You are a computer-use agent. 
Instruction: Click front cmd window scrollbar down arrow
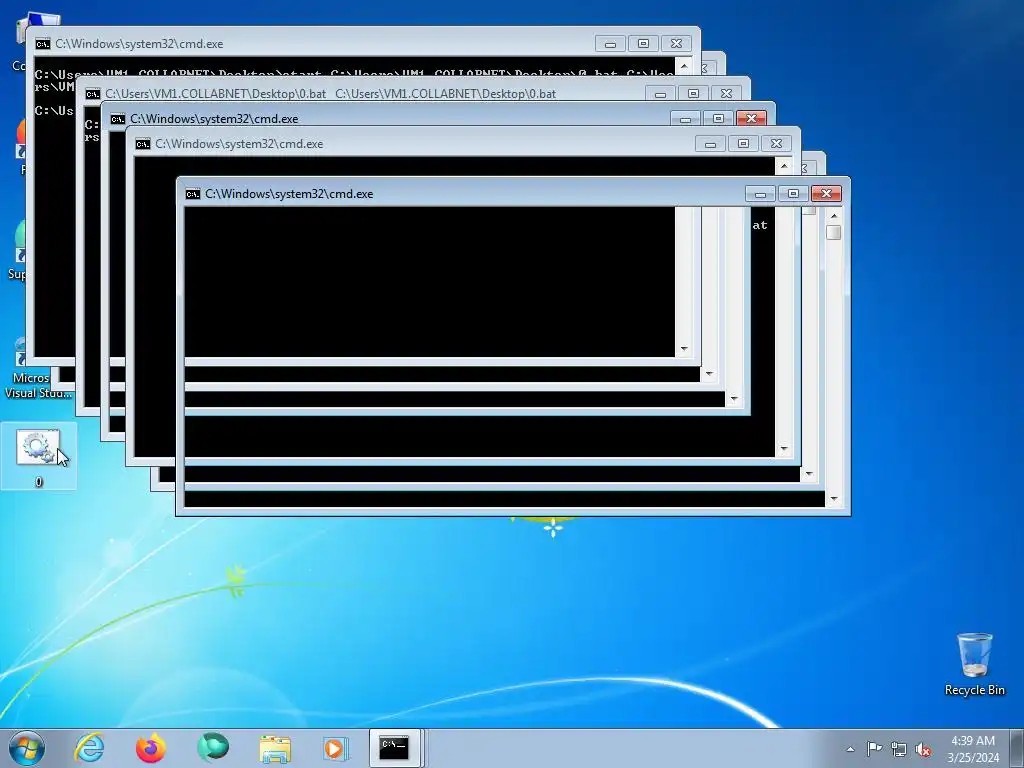pos(833,499)
